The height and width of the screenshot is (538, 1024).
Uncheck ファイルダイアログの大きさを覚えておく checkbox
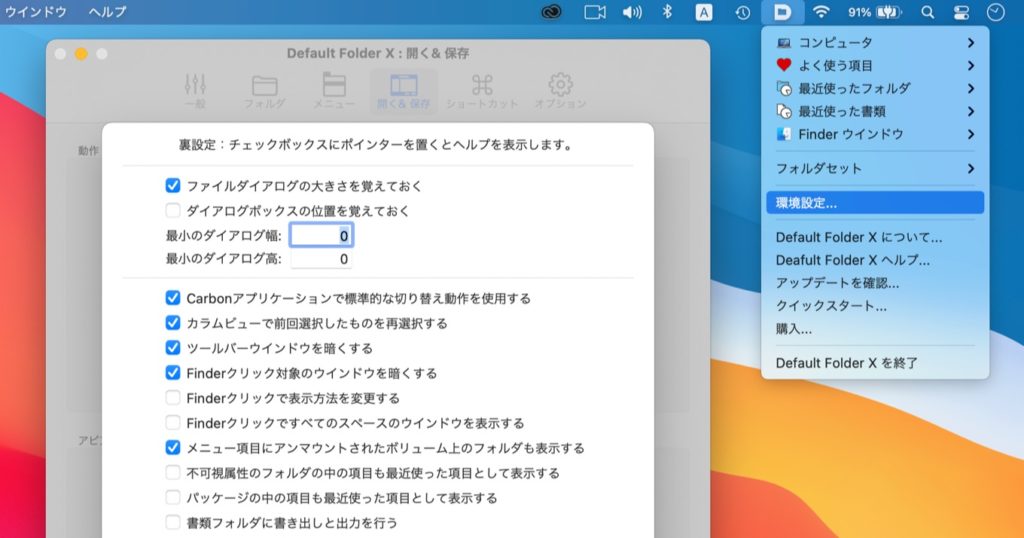[173, 186]
